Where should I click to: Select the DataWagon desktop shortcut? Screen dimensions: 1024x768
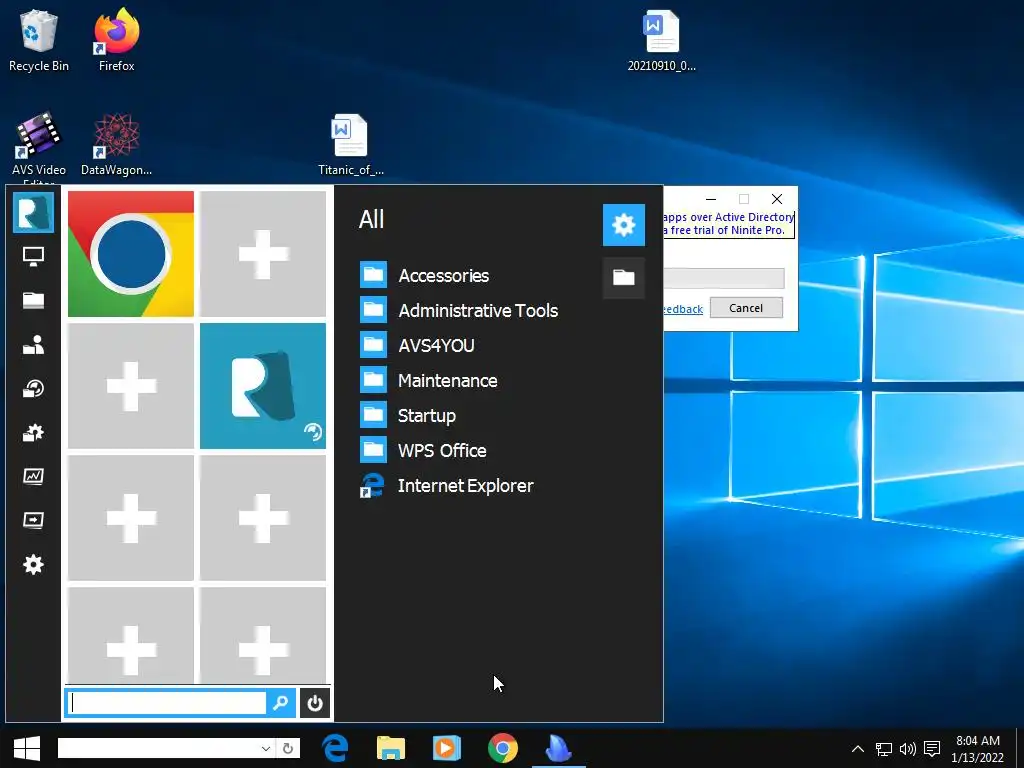116,145
